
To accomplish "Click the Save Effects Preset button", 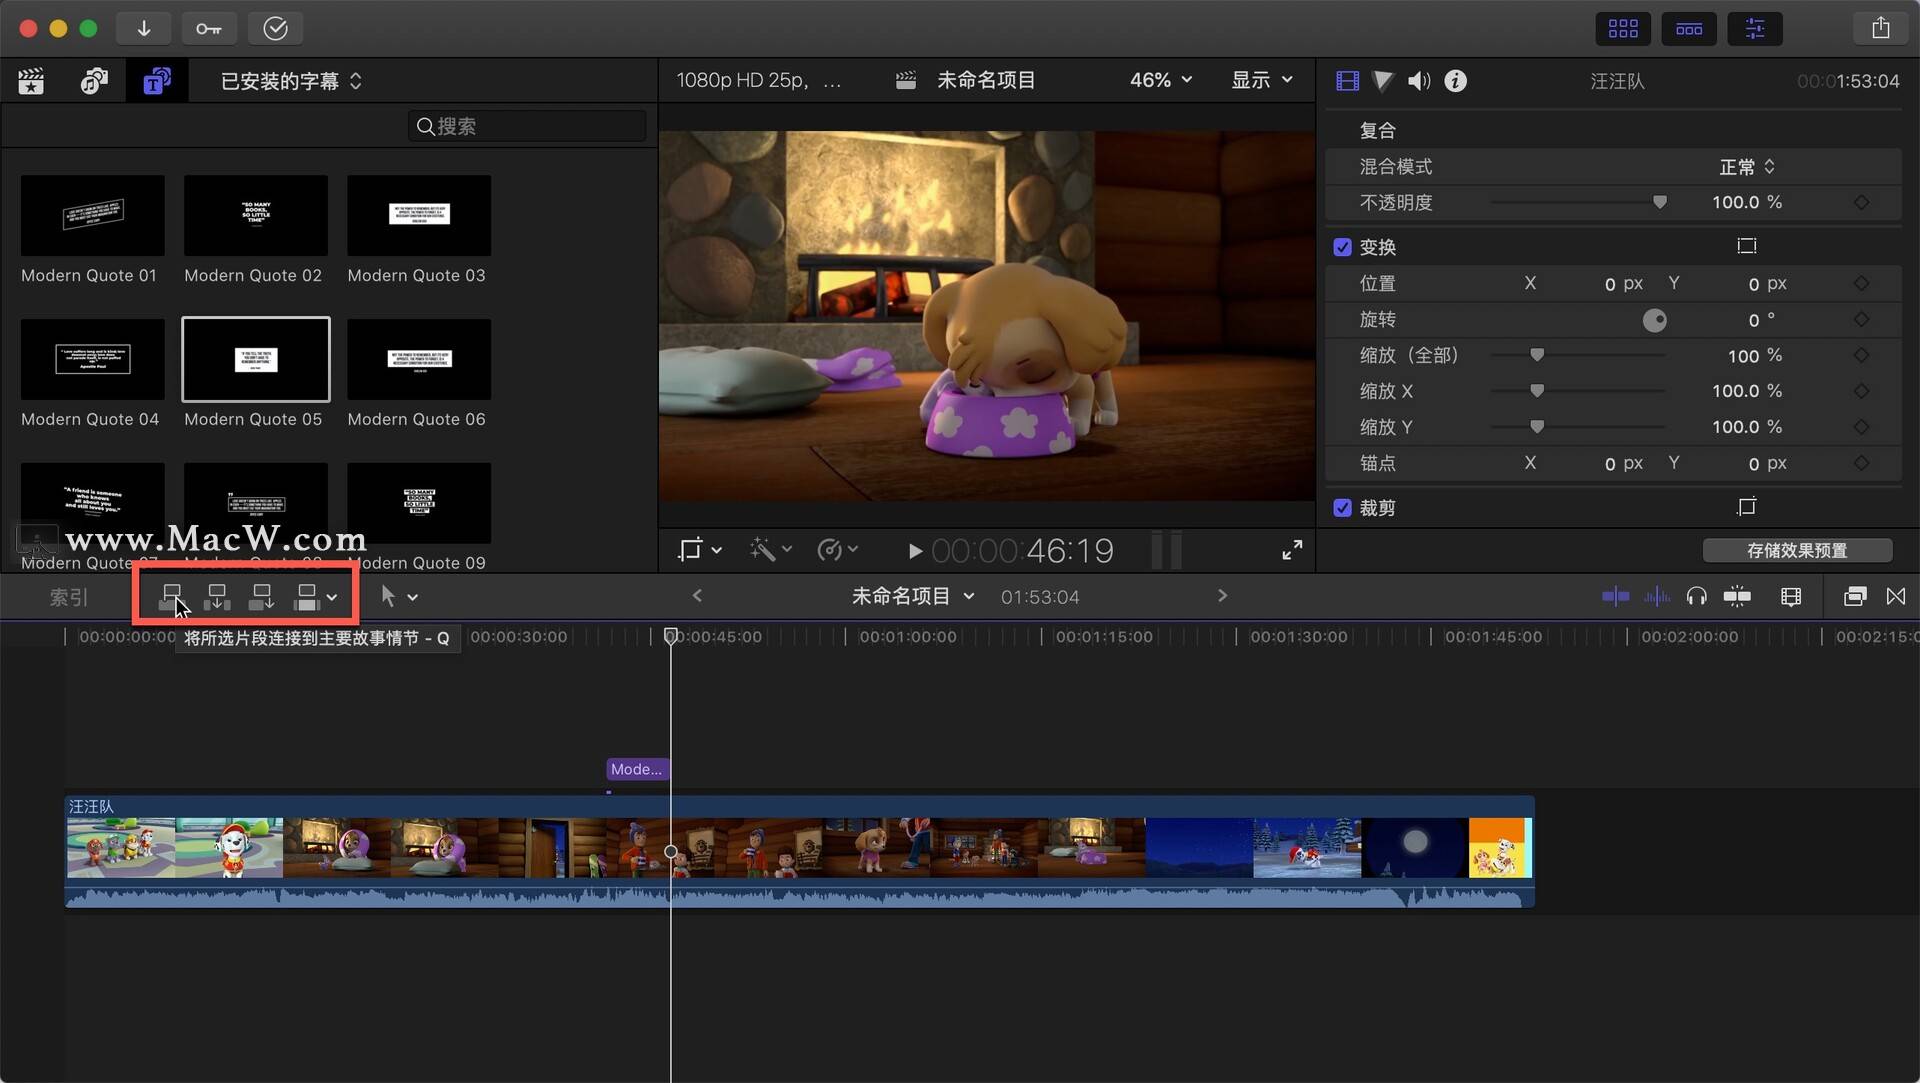I will (x=1797, y=550).
